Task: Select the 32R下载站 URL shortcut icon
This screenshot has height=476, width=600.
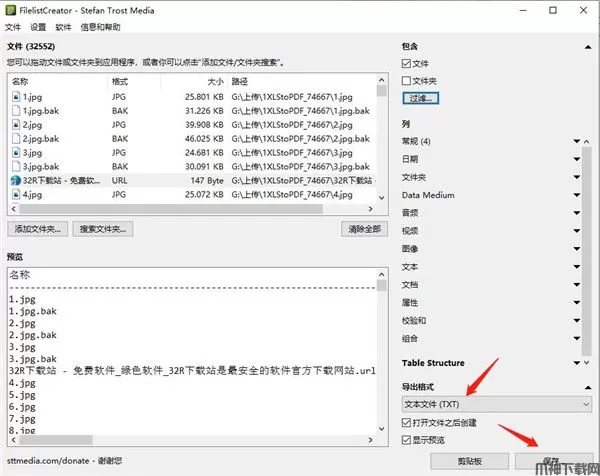Action: (x=16, y=180)
